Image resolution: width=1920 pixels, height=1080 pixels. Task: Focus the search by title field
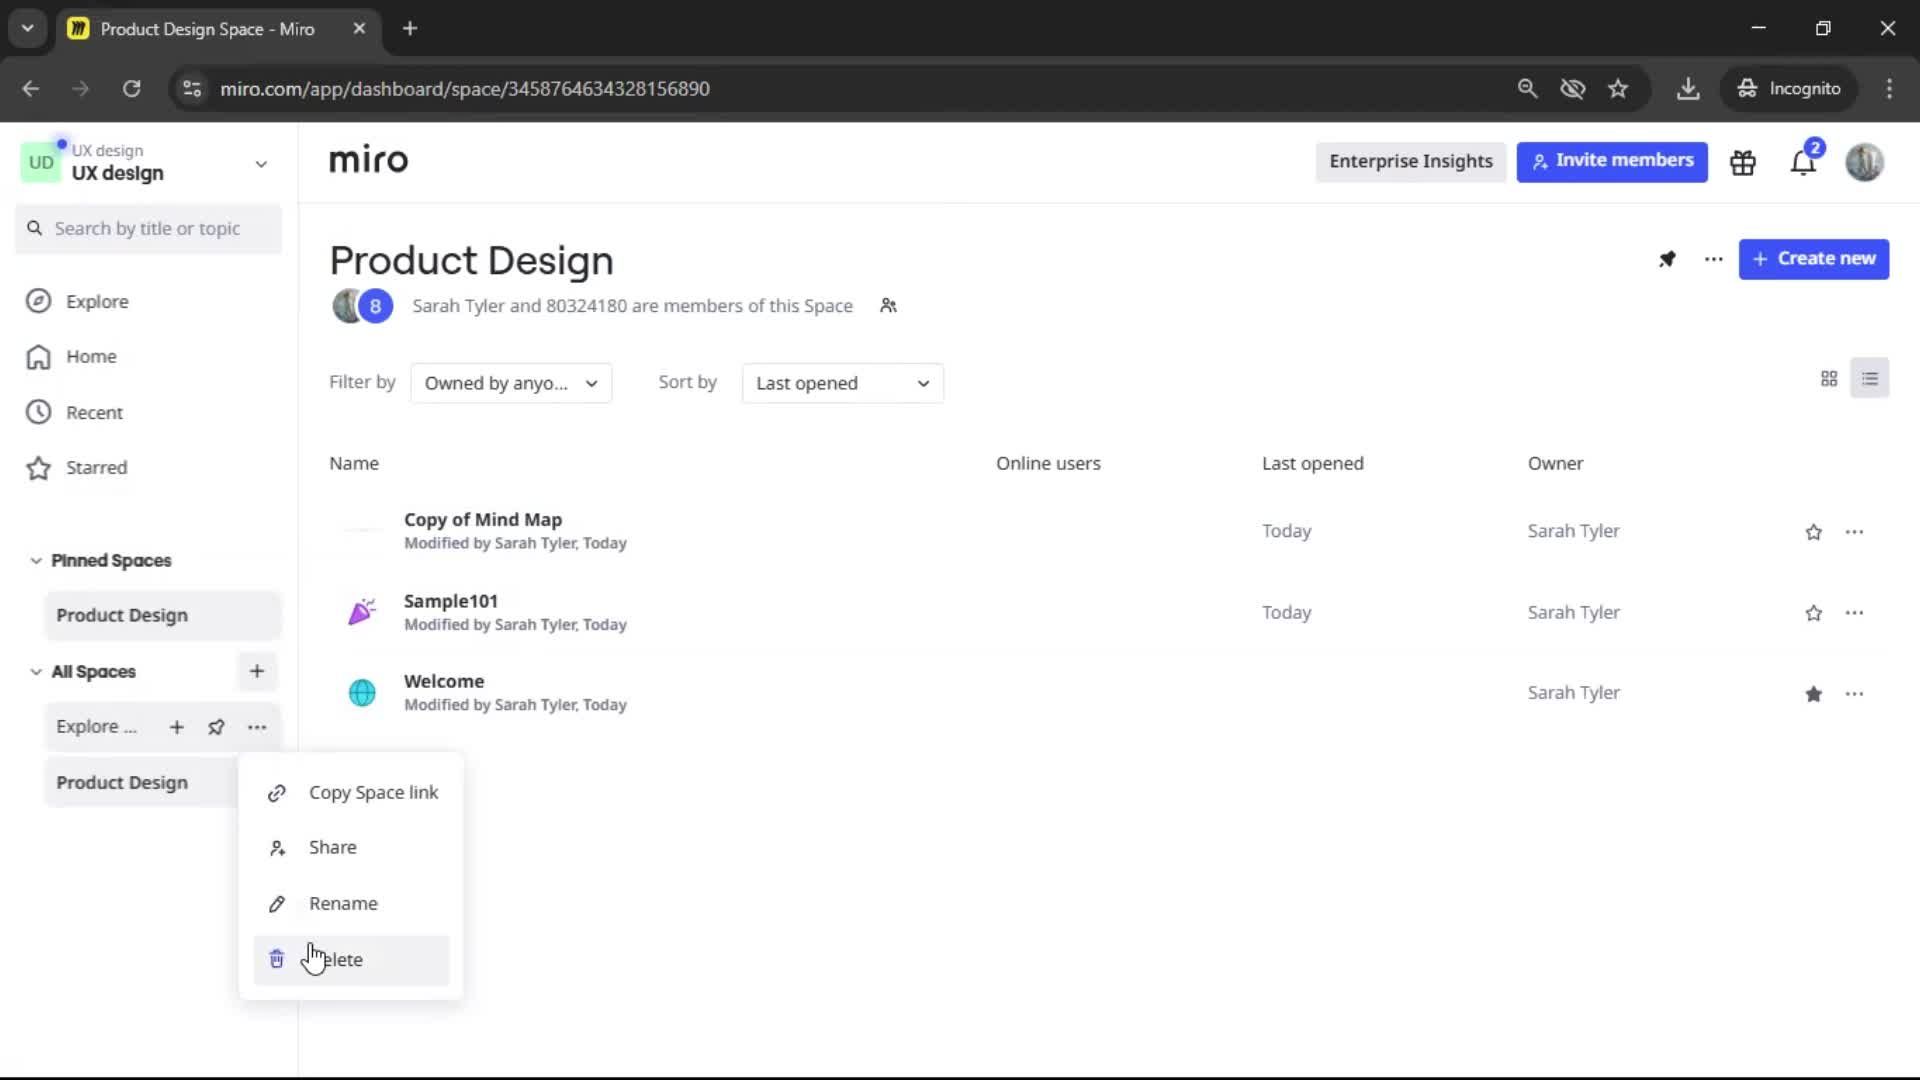(148, 229)
